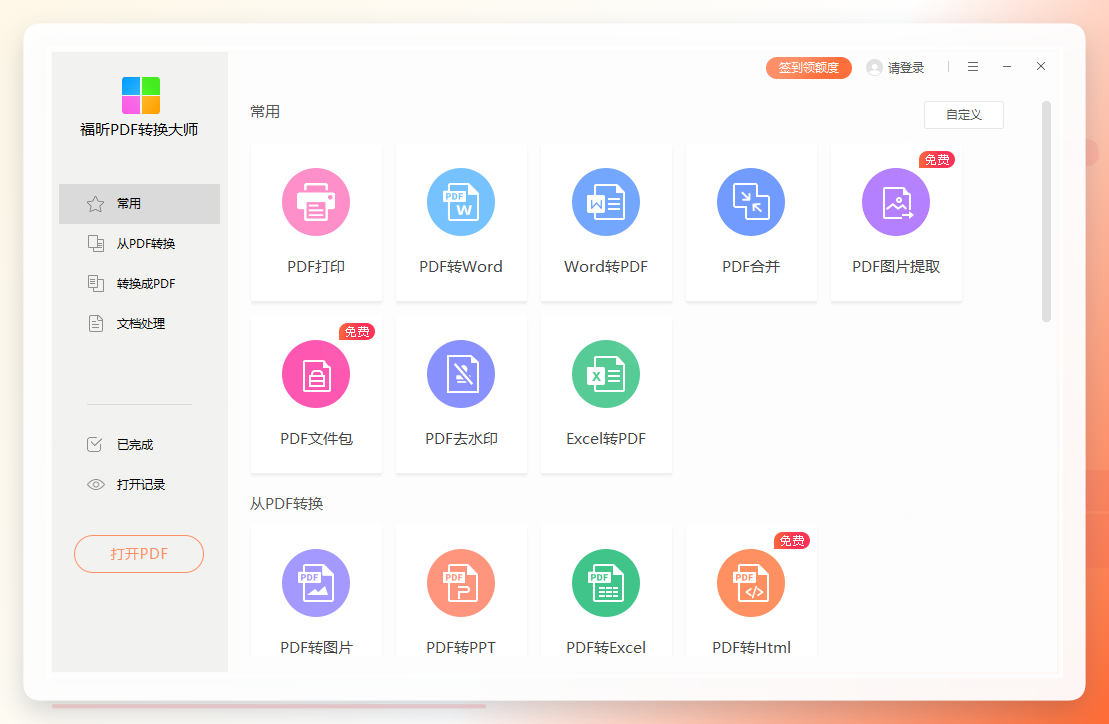Click the 福昕PDF转换大师 colorful logo

pyautogui.click(x=141, y=95)
